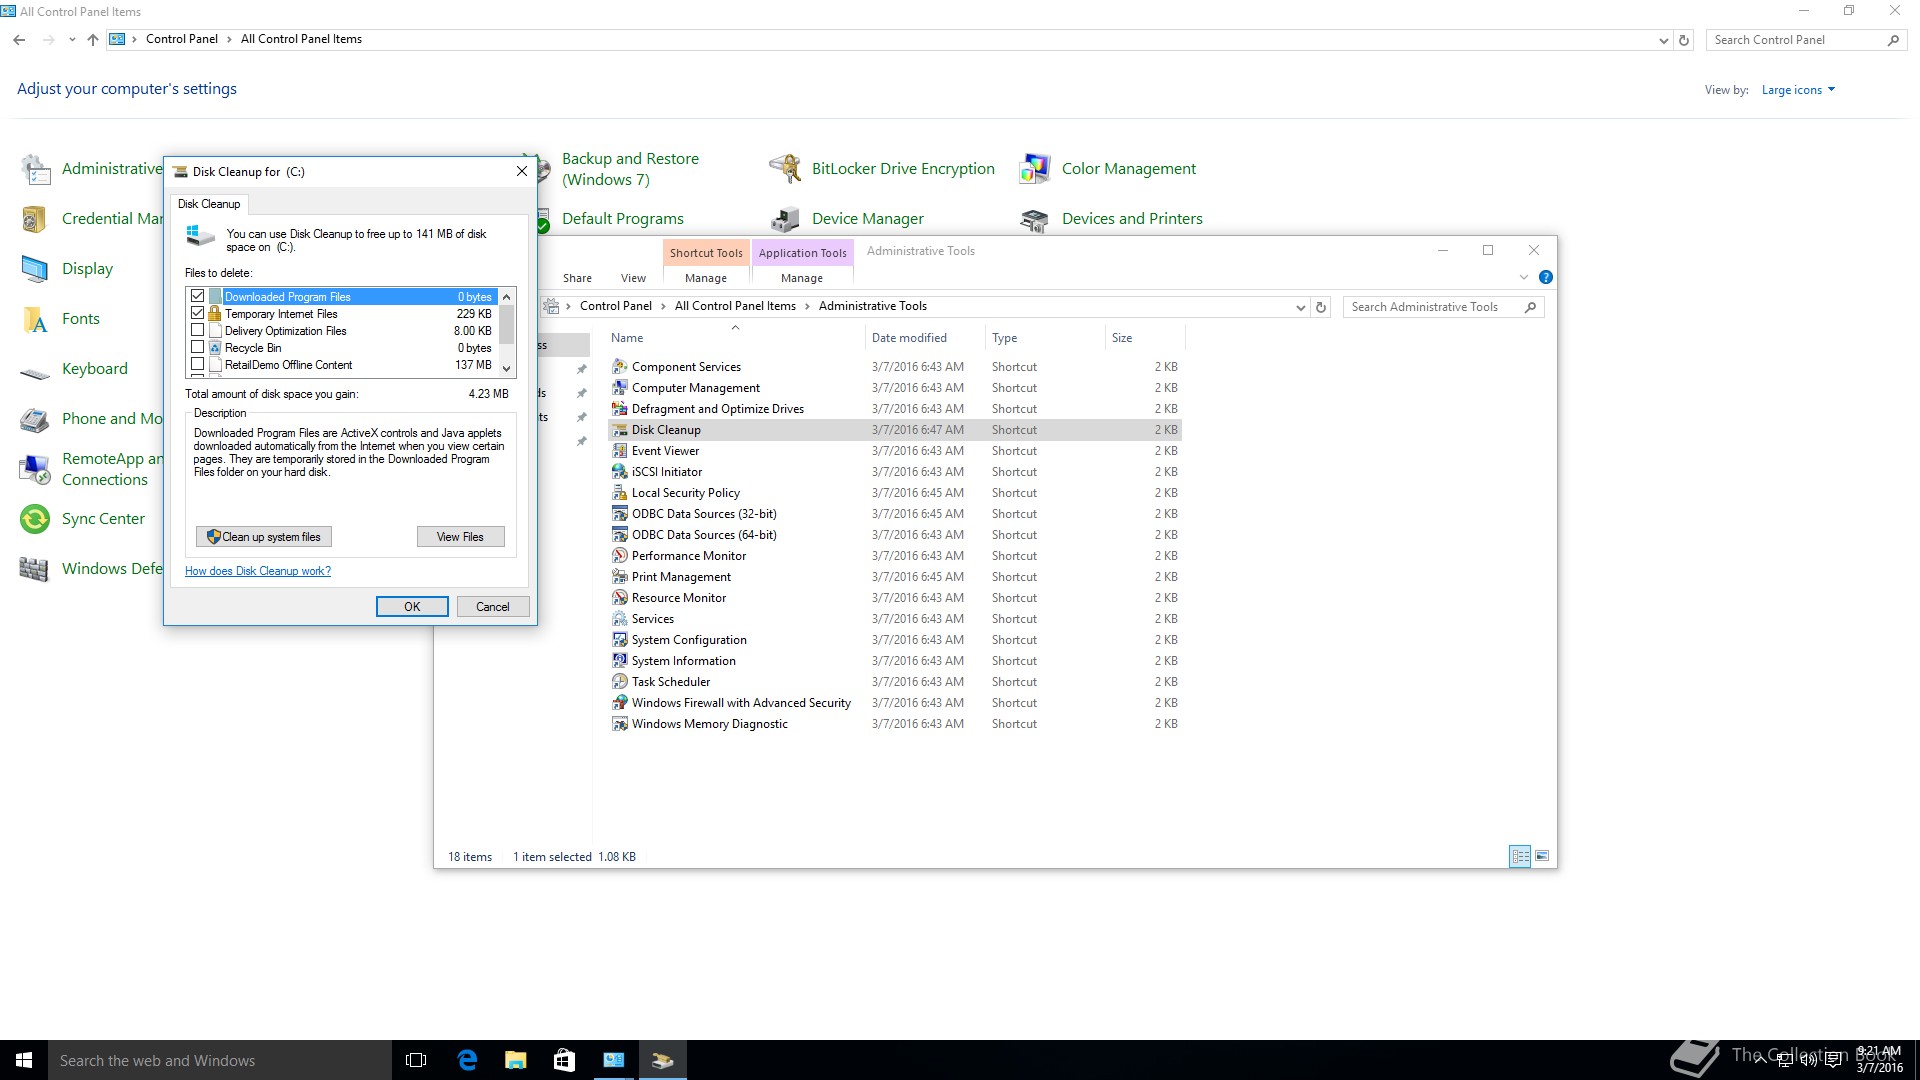Select the Local Security Policy icon
The width and height of the screenshot is (1920, 1080).
(620, 493)
